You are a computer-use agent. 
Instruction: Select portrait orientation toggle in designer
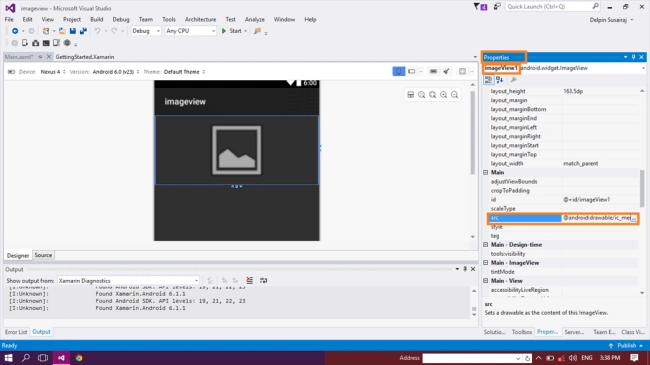coord(399,71)
